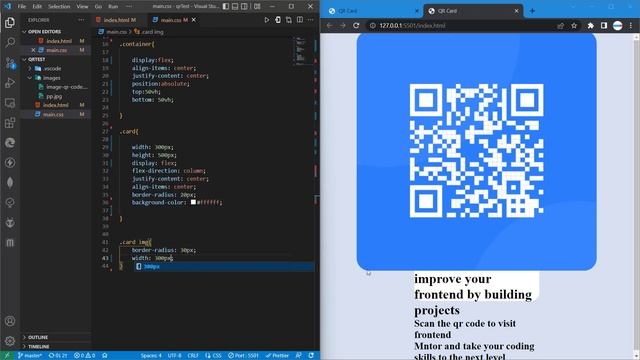
Task: Click Synchronize Changes in status bar
Action: tap(58, 356)
